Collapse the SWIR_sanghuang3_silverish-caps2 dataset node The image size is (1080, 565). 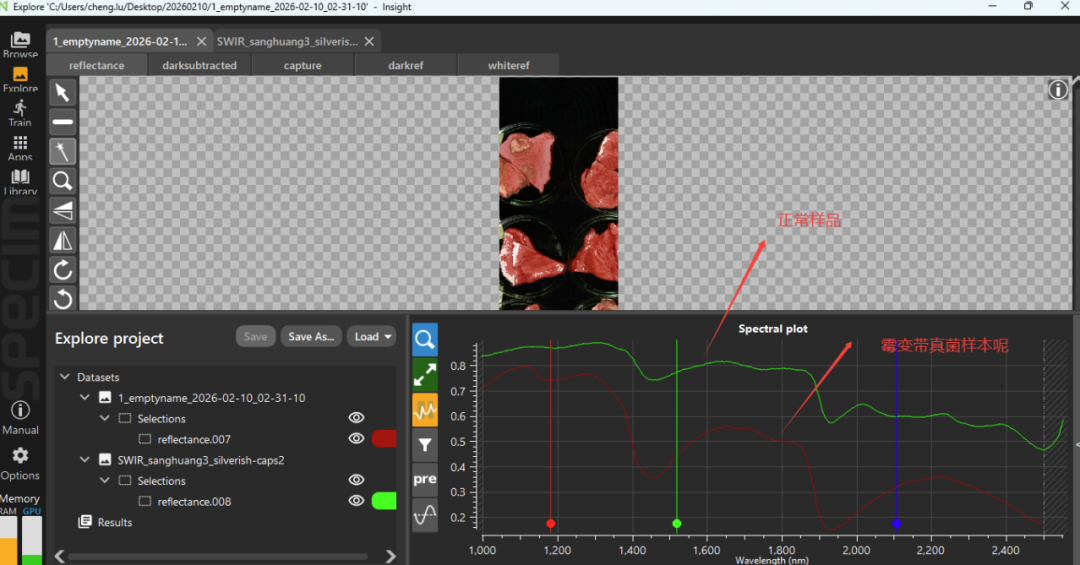tap(85, 460)
